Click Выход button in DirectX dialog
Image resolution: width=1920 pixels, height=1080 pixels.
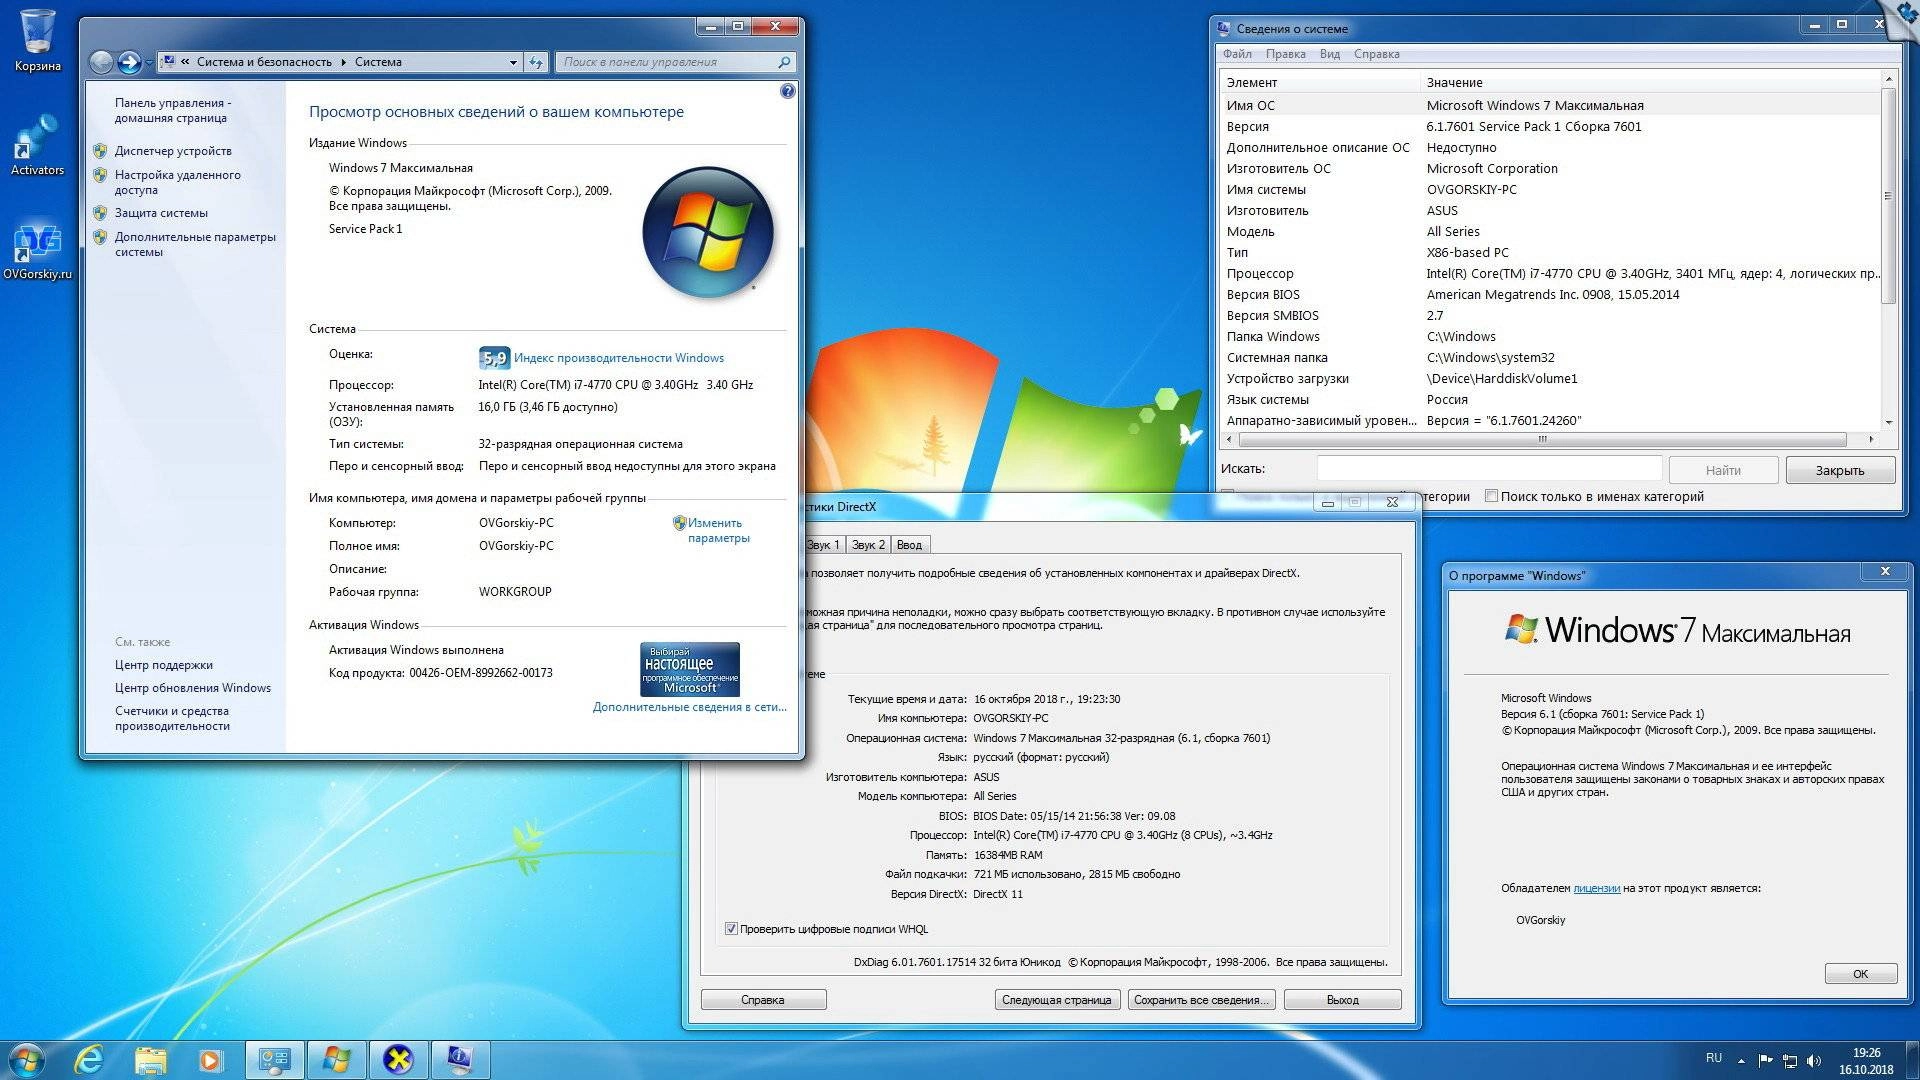[x=1342, y=1000]
